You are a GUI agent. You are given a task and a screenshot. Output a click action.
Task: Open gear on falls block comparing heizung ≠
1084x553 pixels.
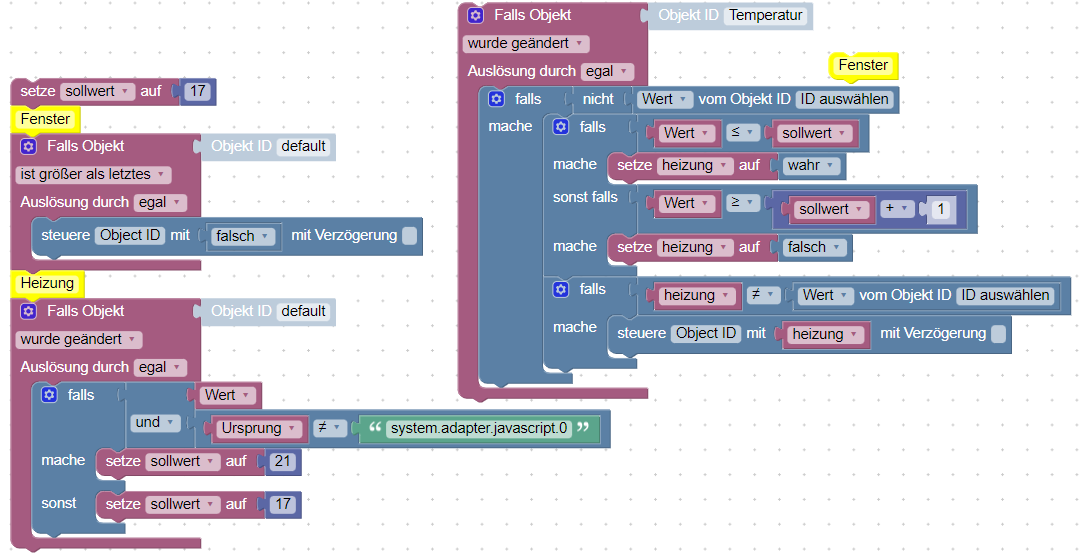point(561,289)
